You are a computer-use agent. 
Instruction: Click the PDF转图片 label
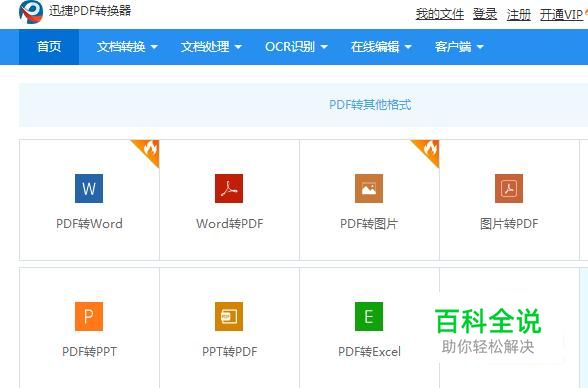tap(369, 224)
